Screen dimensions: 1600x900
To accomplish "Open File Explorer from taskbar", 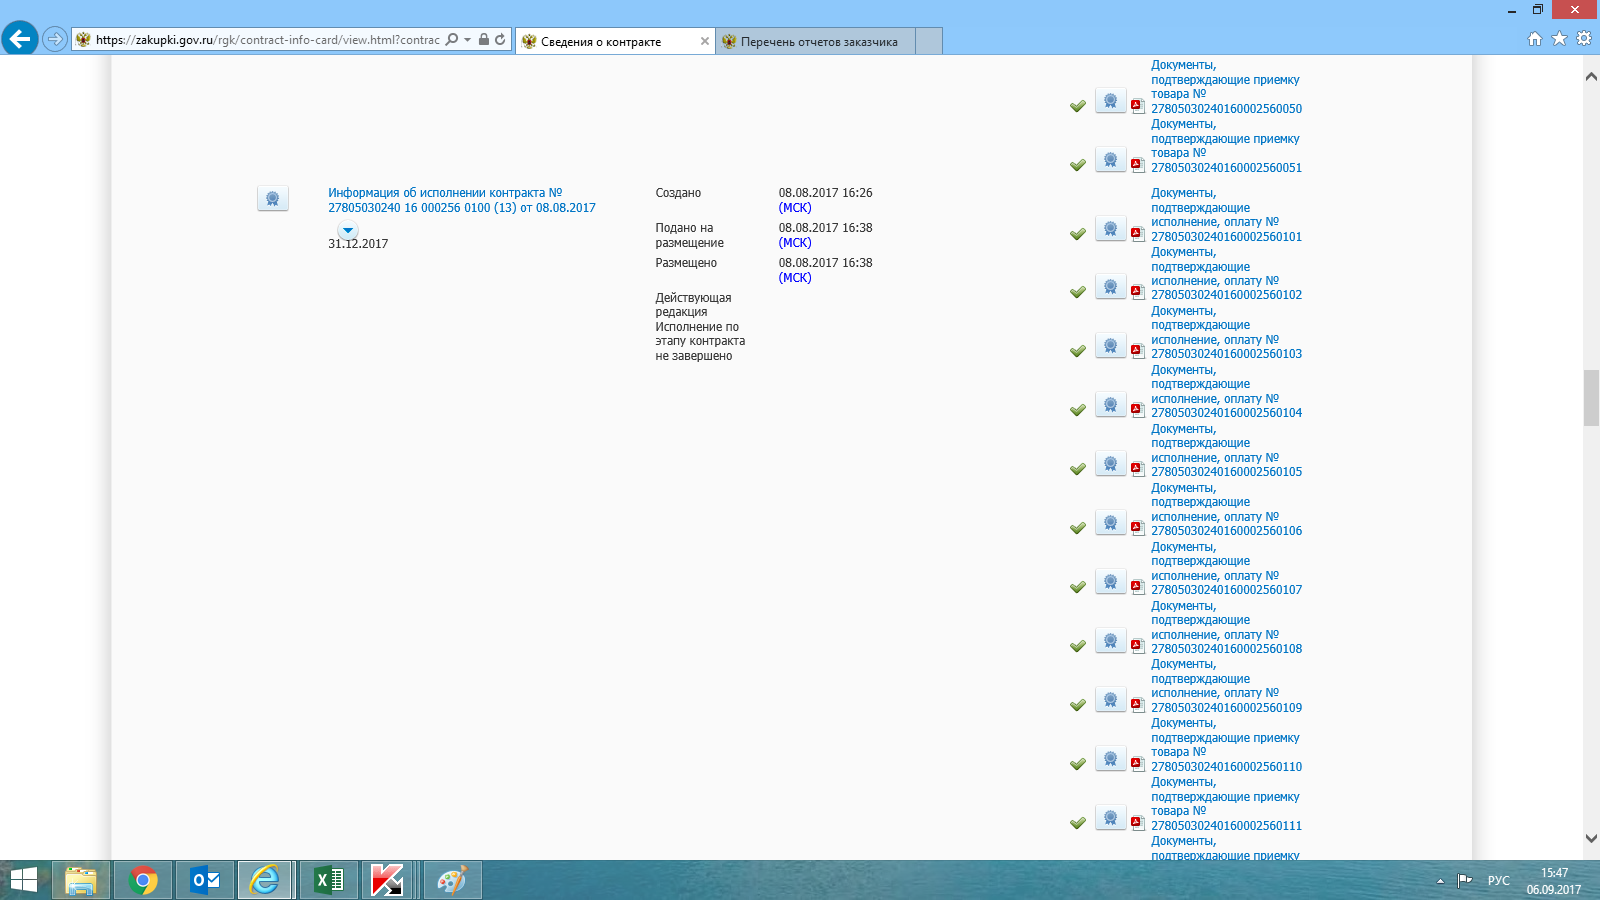I will pos(81,880).
